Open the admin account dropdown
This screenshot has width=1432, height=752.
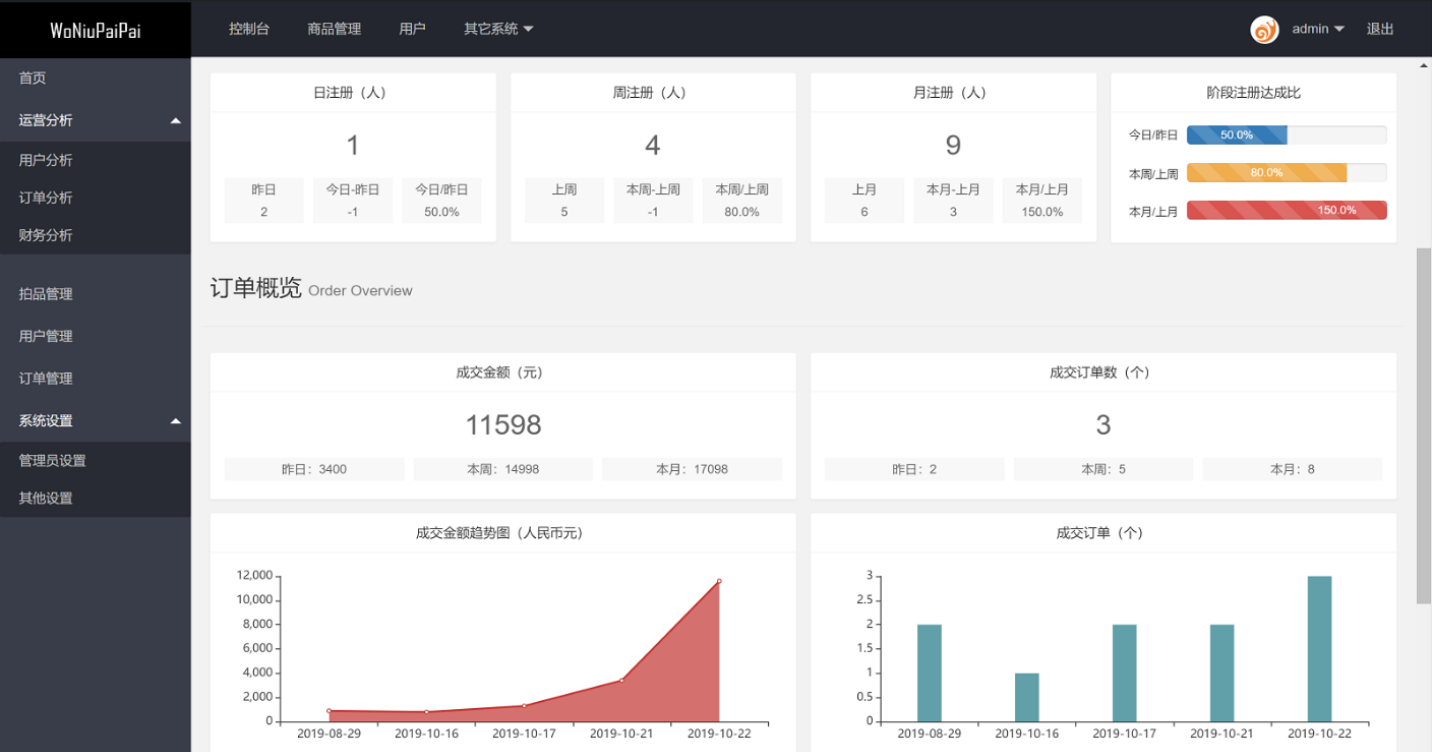click(1317, 29)
